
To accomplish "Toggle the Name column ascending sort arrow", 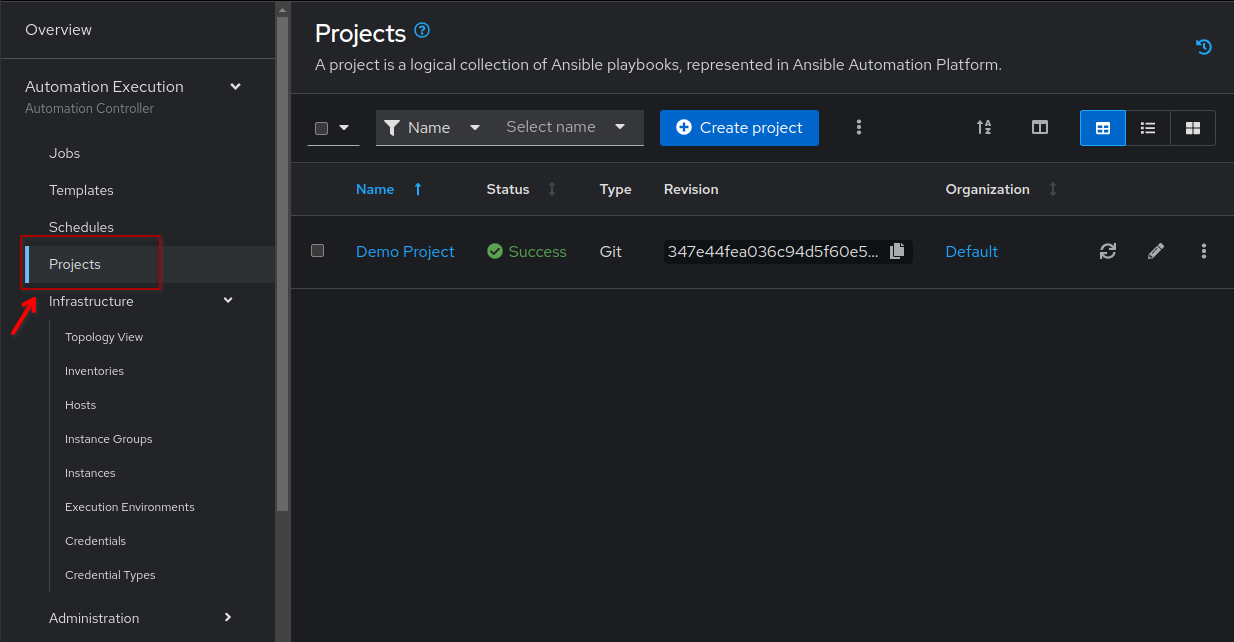I will 418,189.
